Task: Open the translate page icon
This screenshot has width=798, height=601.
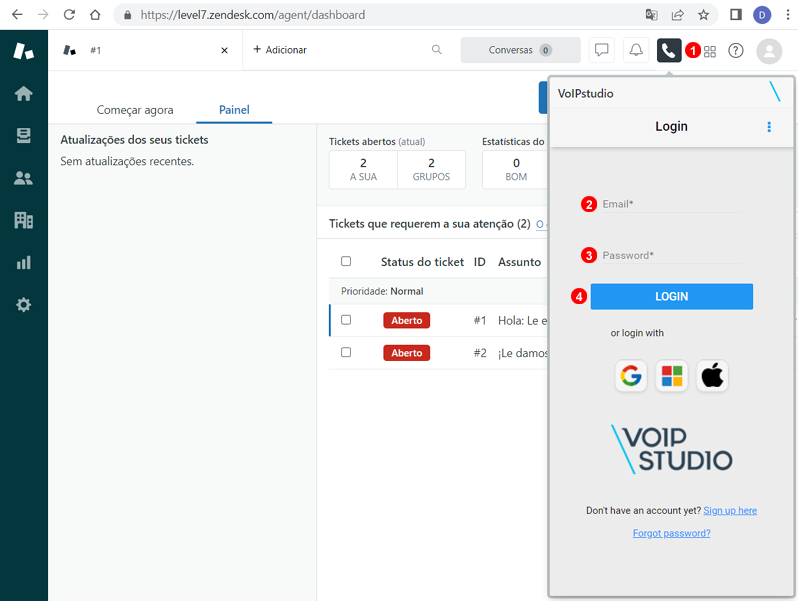Action: (651, 15)
